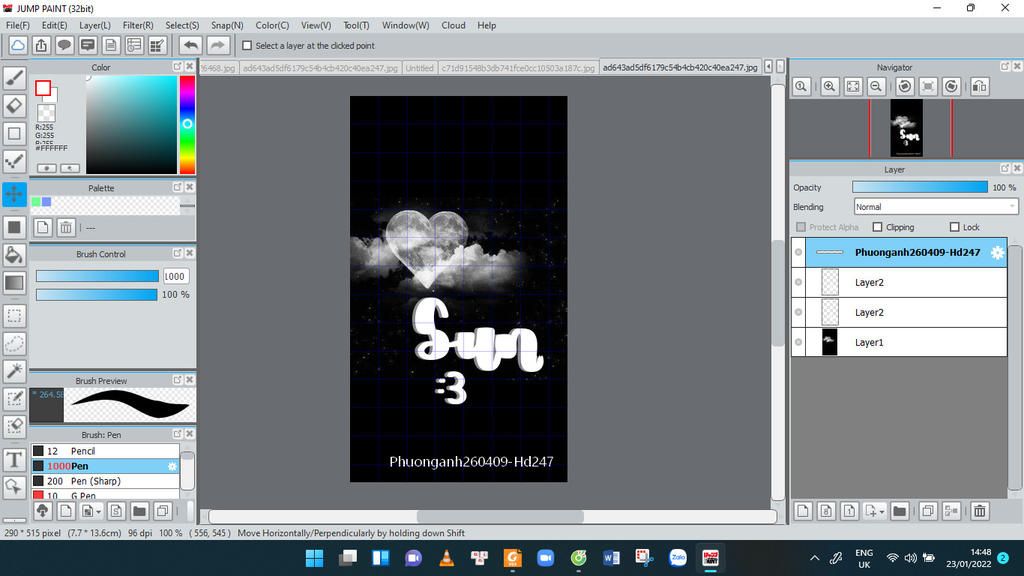This screenshot has width=1024, height=576.
Task: Open Microsoft Word from taskbar
Action: pyautogui.click(x=611, y=558)
